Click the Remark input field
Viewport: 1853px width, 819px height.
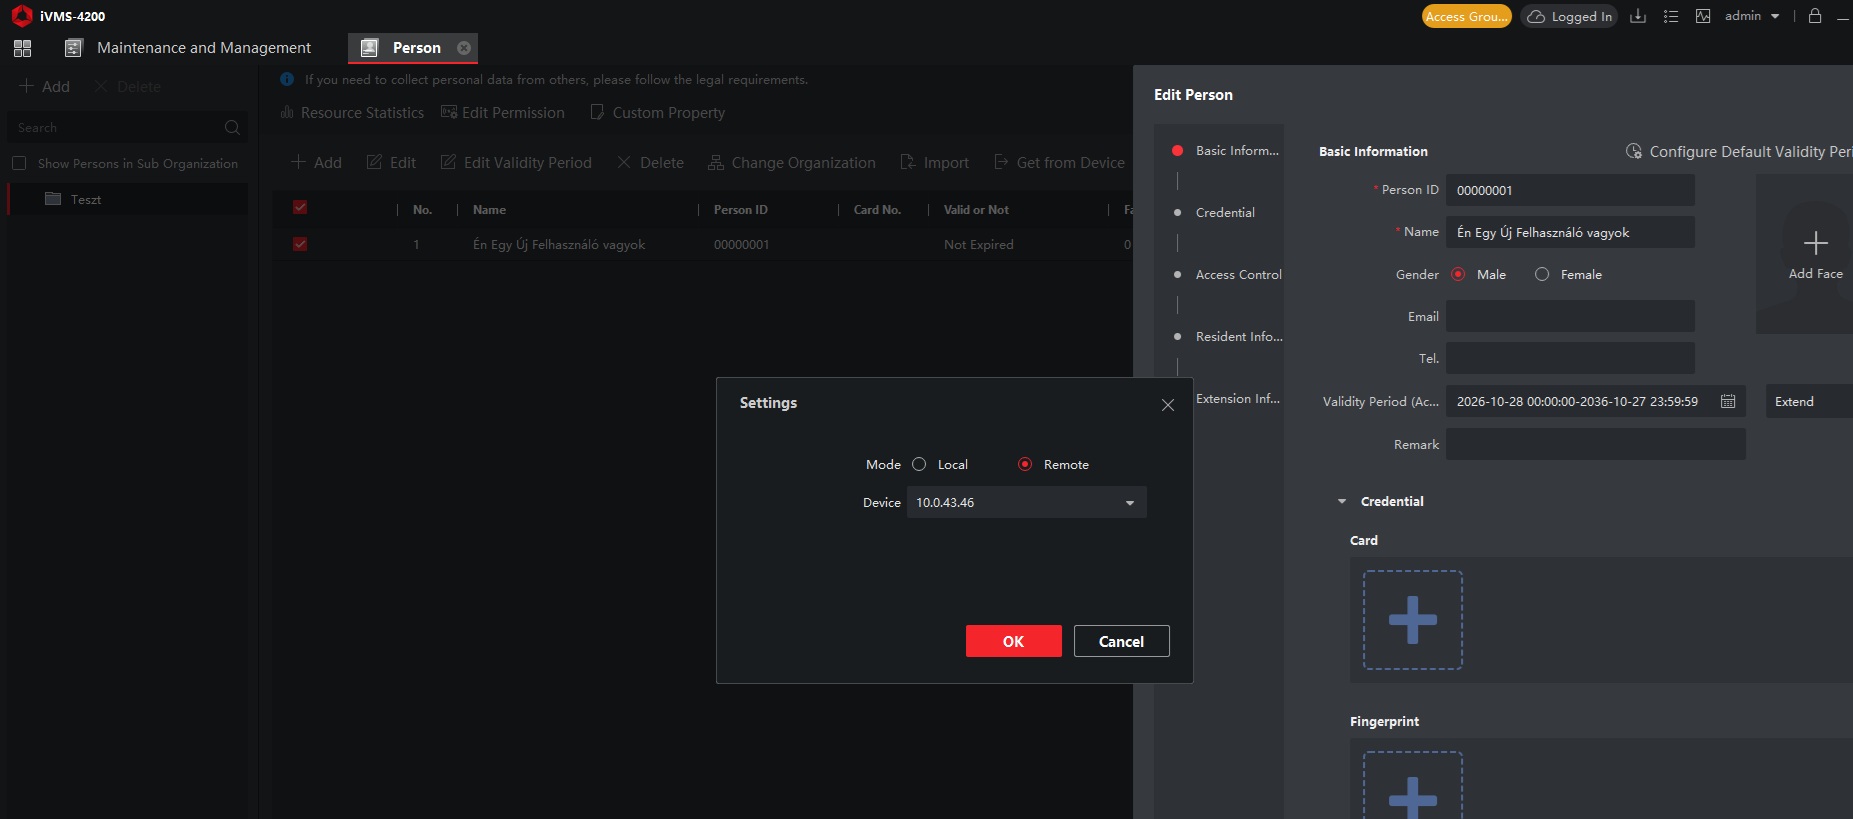(x=1596, y=444)
